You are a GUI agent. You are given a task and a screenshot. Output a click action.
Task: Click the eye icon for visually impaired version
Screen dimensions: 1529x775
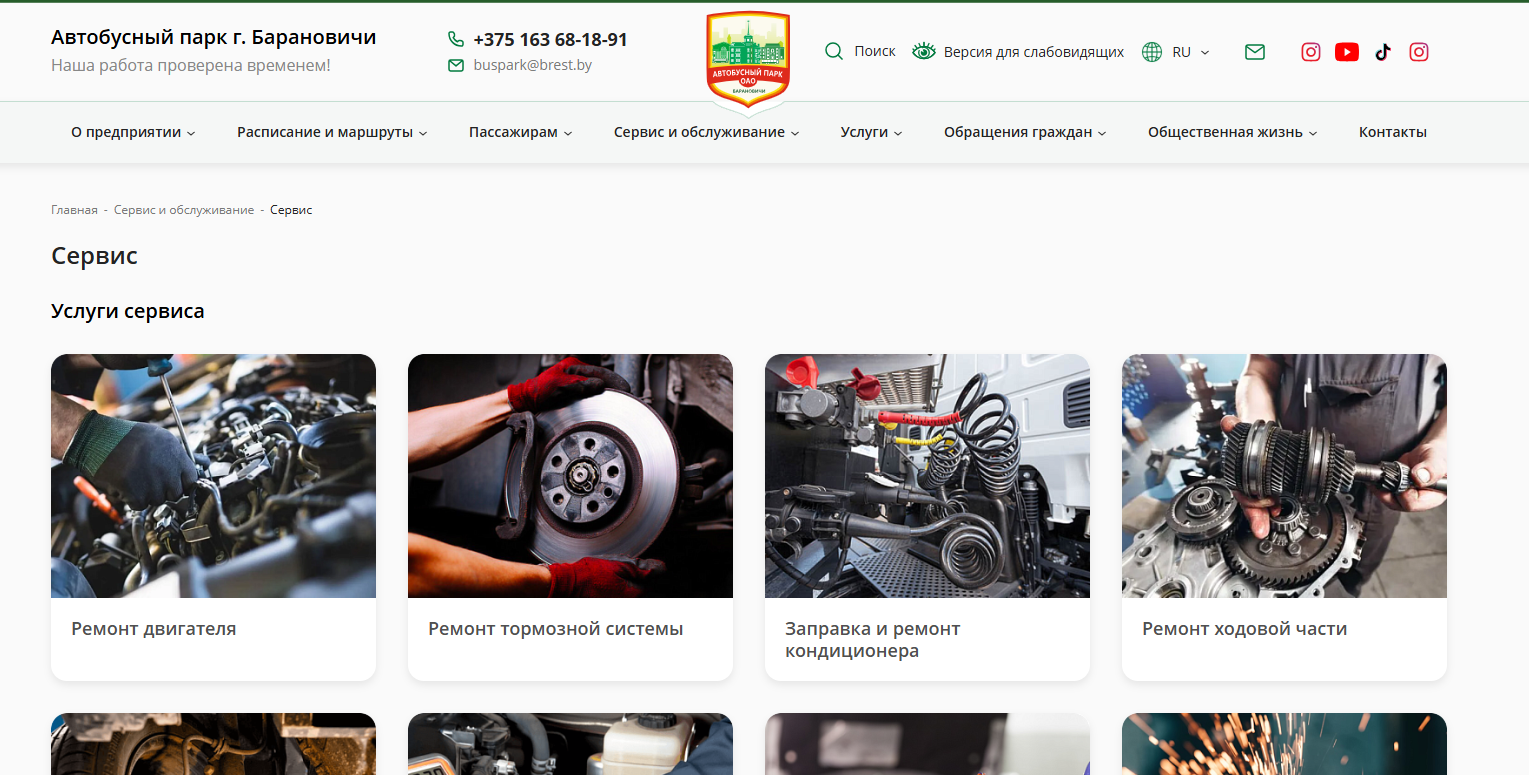tap(924, 51)
